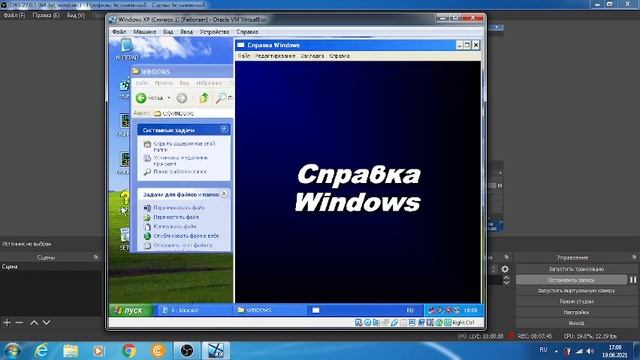The image size is (640, 360).
Task: Click the XP пуск start button
Action: click(131, 310)
